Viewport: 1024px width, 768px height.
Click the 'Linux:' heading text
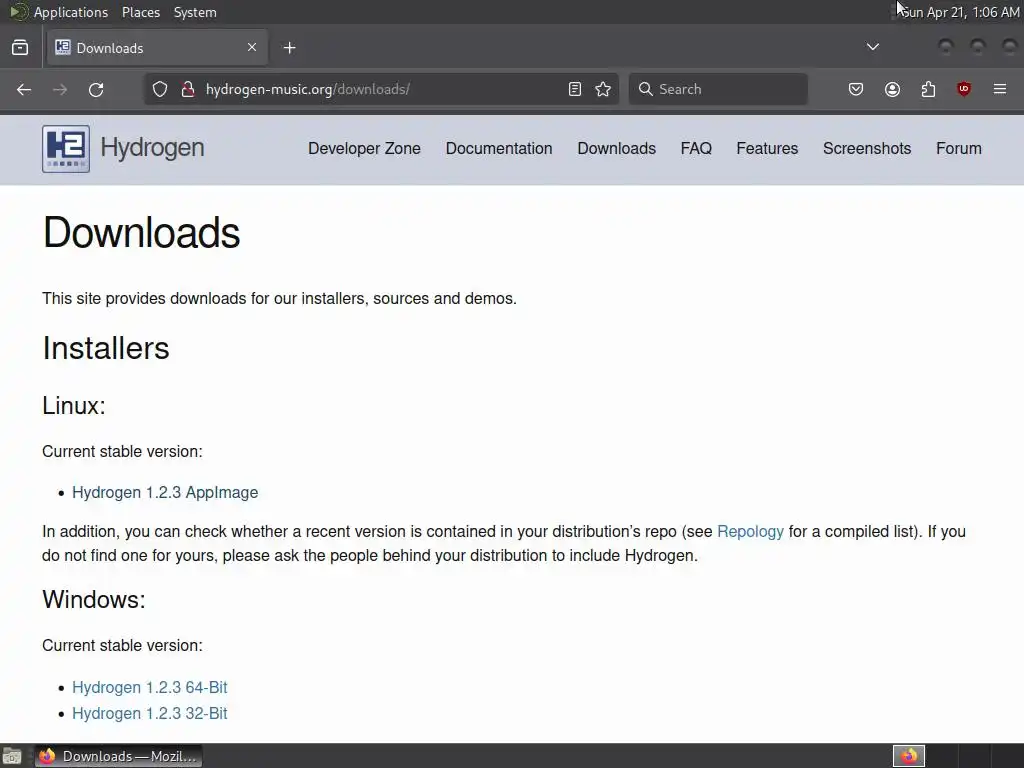pyautogui.click(x=74, y=406)
